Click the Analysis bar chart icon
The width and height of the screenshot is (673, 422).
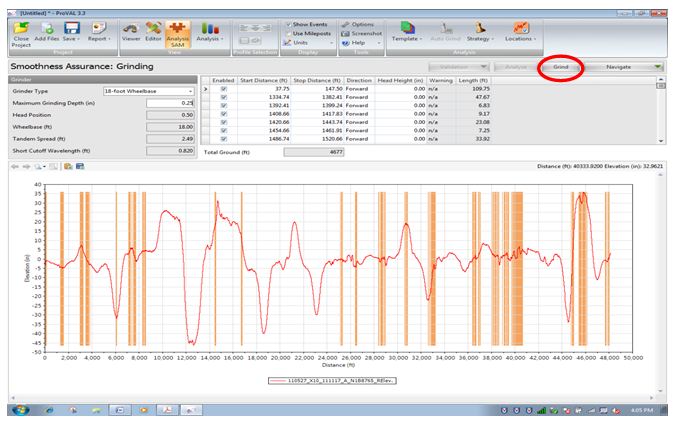pos(210,29)
